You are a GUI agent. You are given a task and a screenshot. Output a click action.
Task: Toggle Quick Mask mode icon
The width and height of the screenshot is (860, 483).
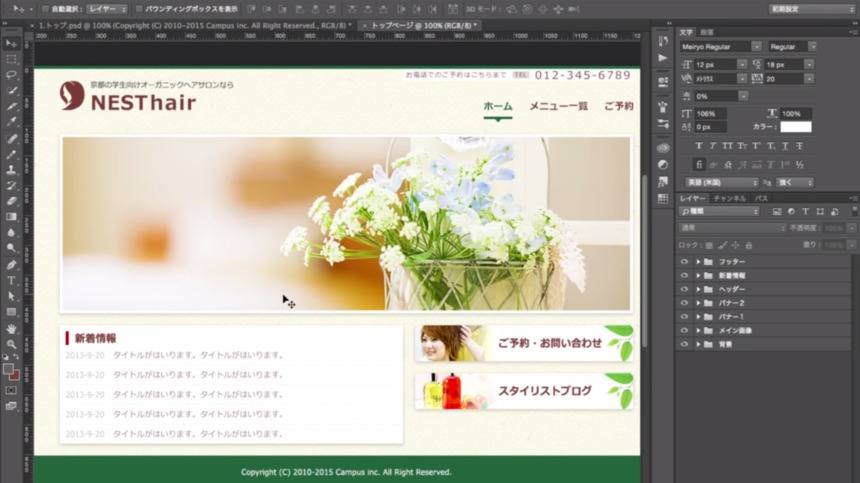[11, 390]
